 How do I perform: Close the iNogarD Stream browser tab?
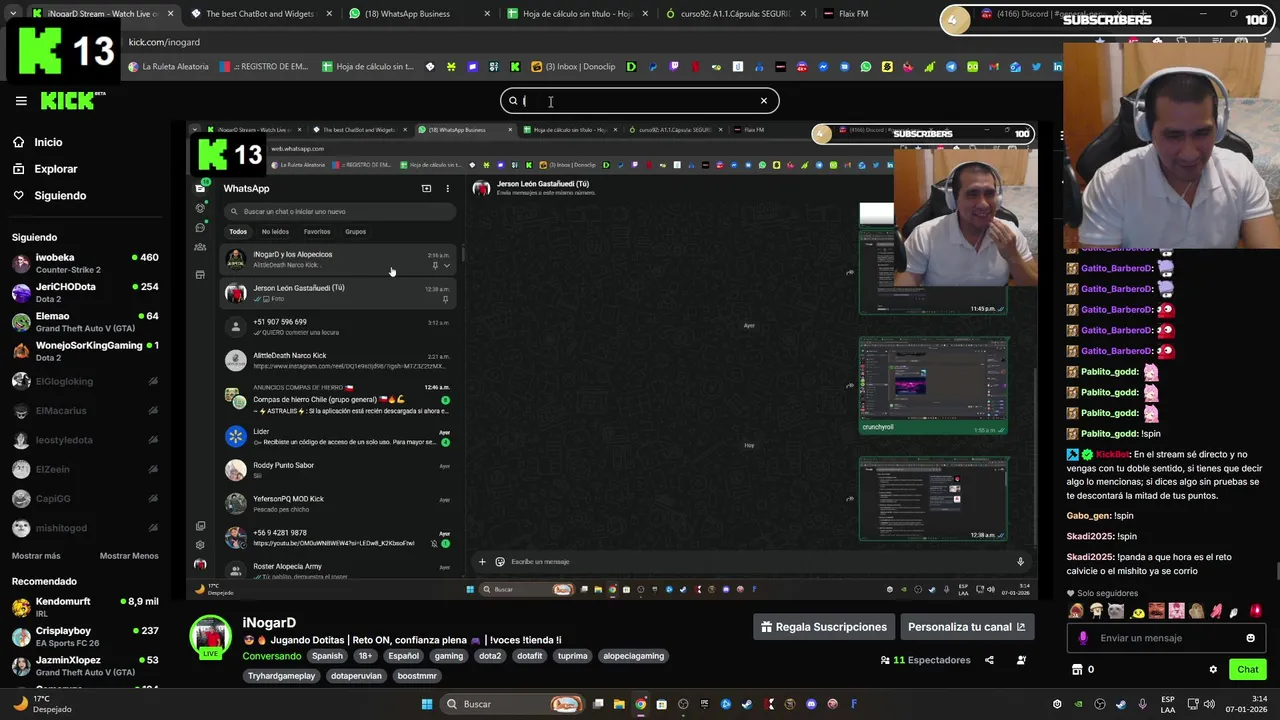click(x=170, y=14)
